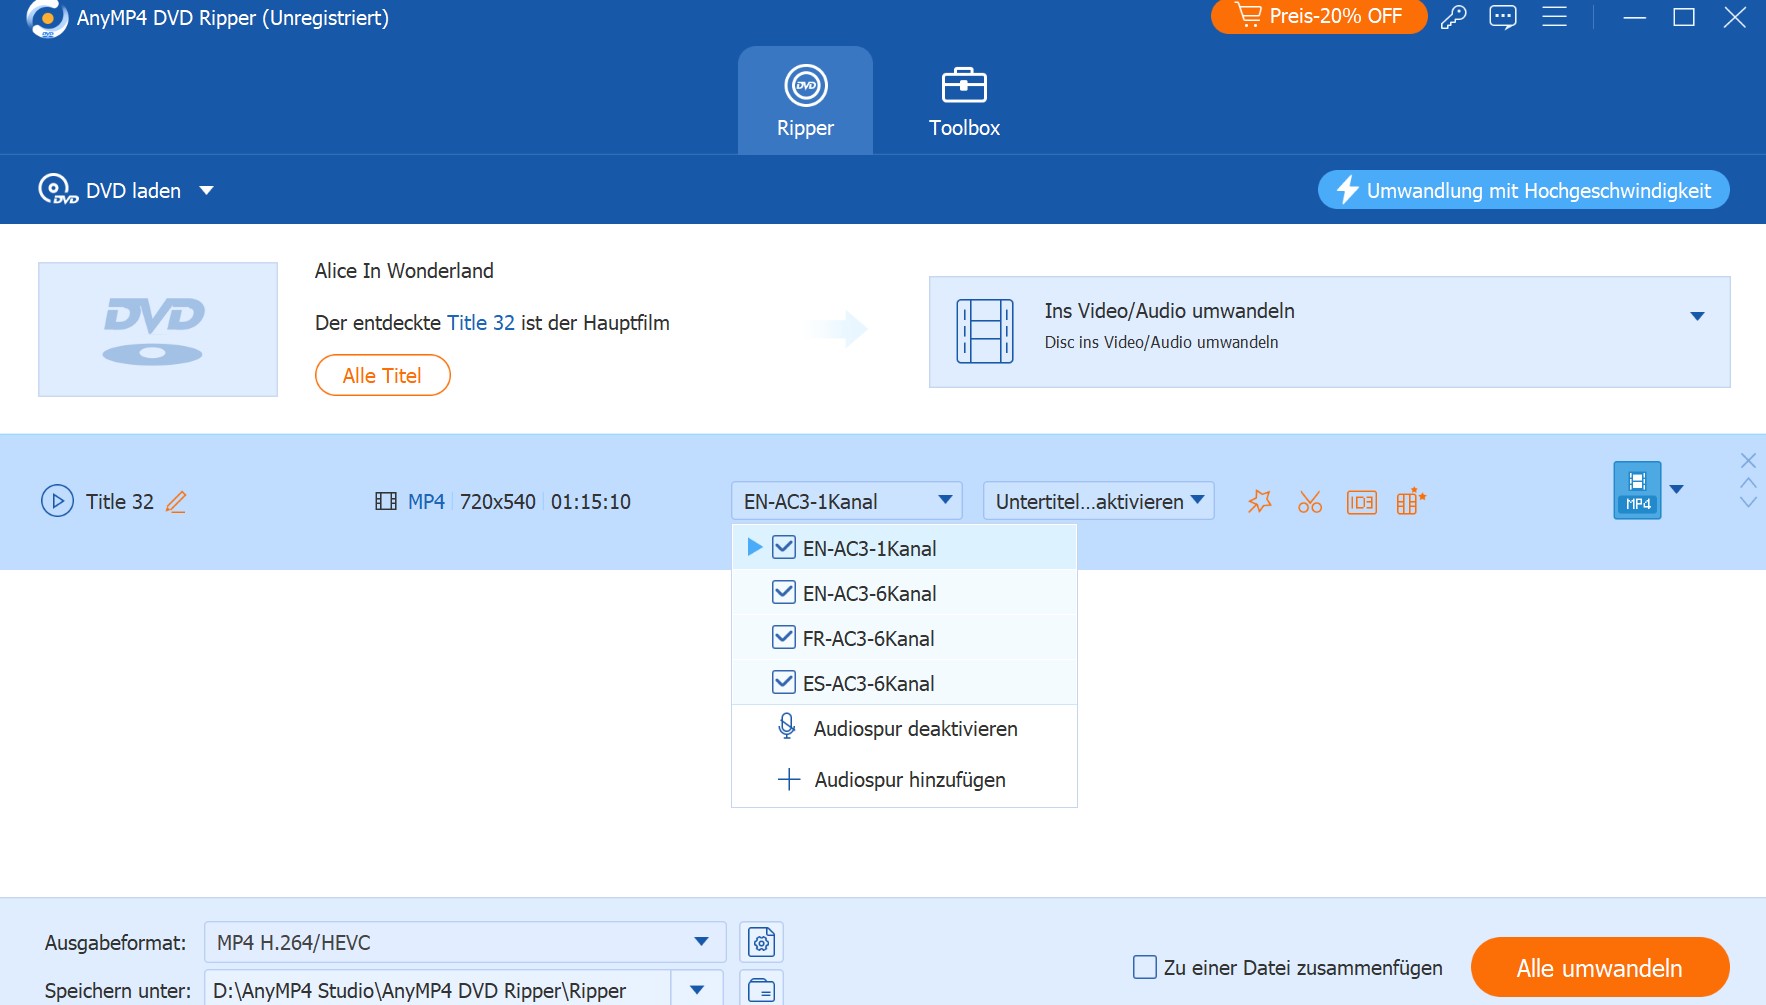1766x1005 pixels.
Task: Rename Title 32 with pencil icon
Action: pos(176,502)
